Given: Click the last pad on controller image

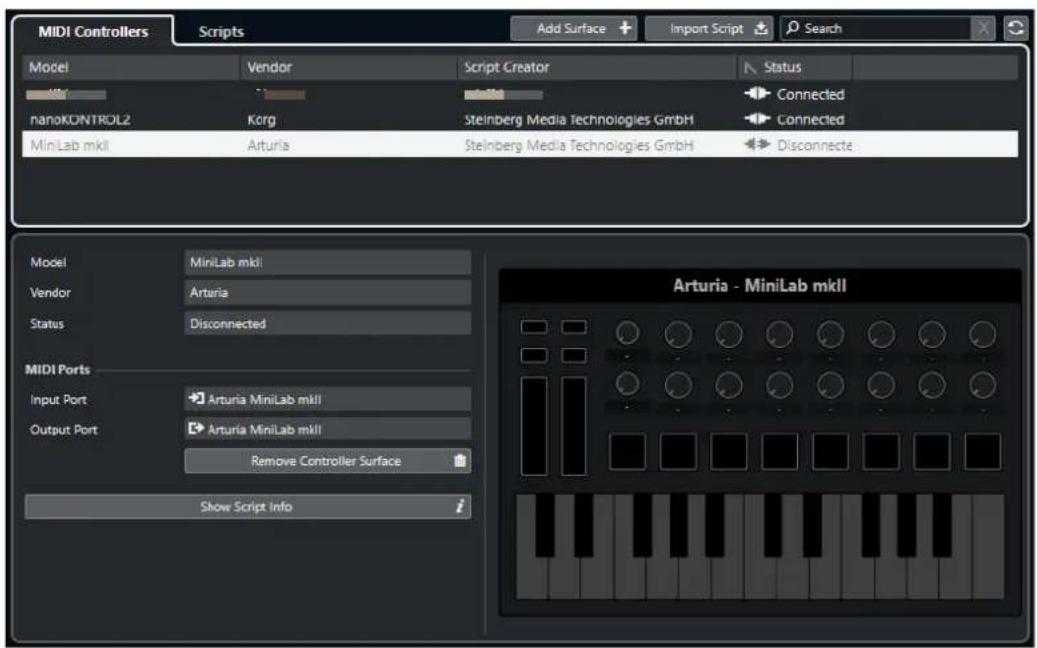Looking at the screenshot, I should click(x=982, y=452).
